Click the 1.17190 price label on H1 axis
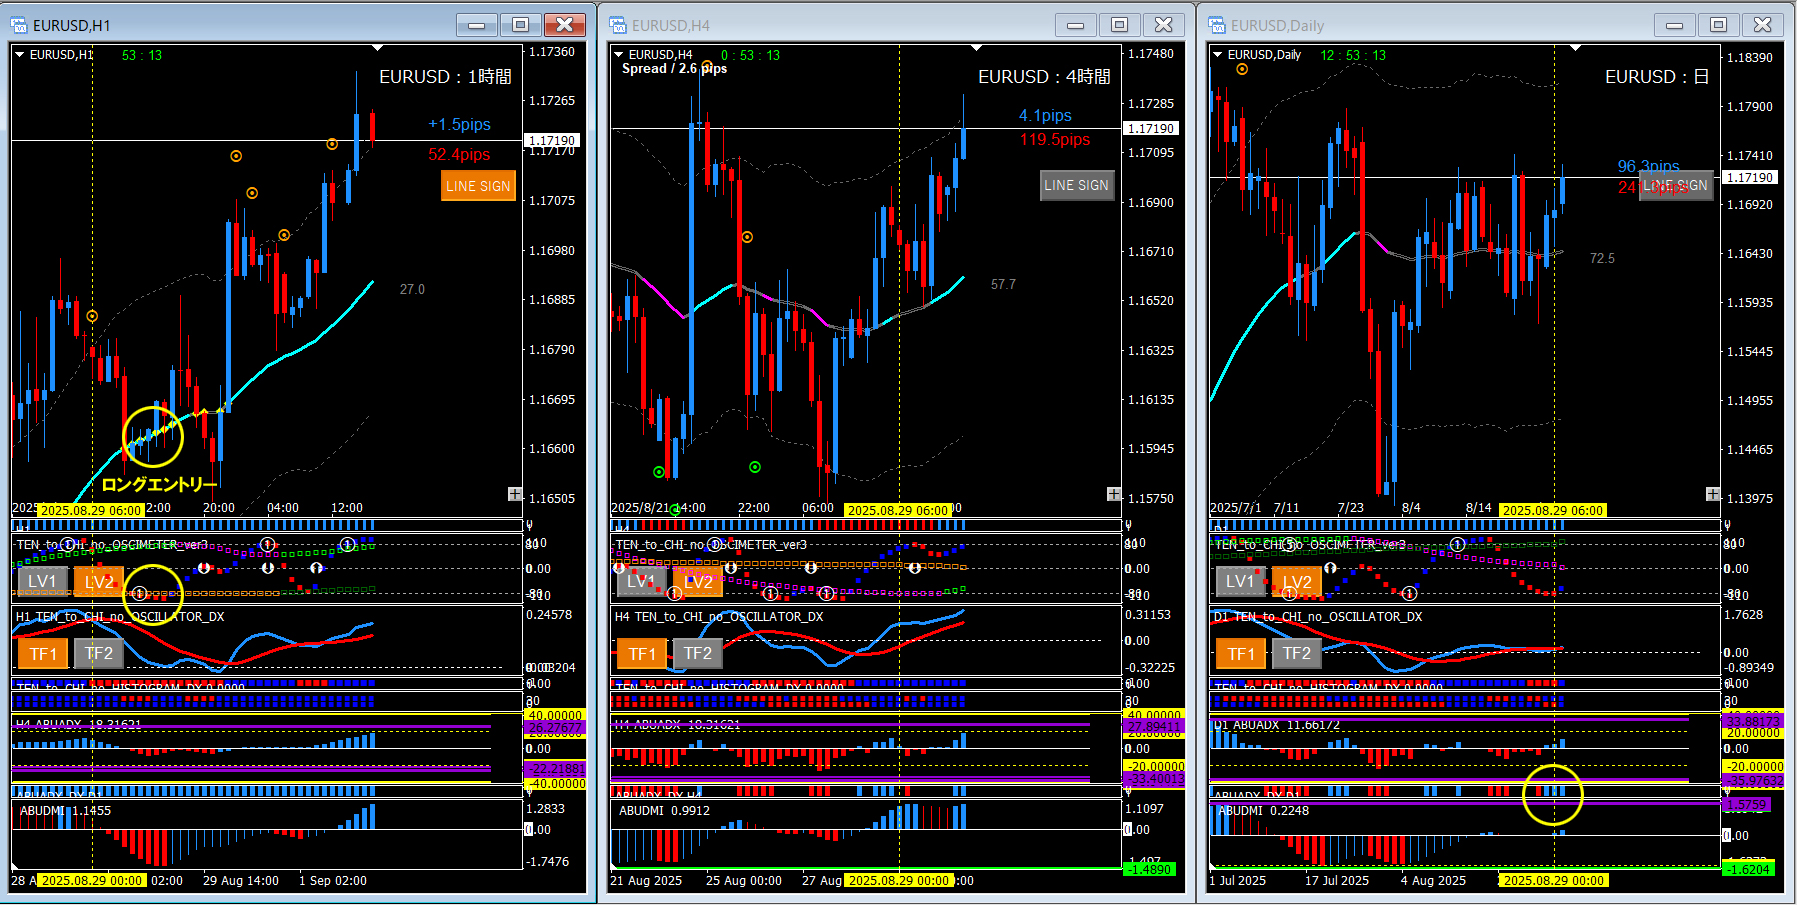This screenshot has height=906, width=1798. [552, 141]
